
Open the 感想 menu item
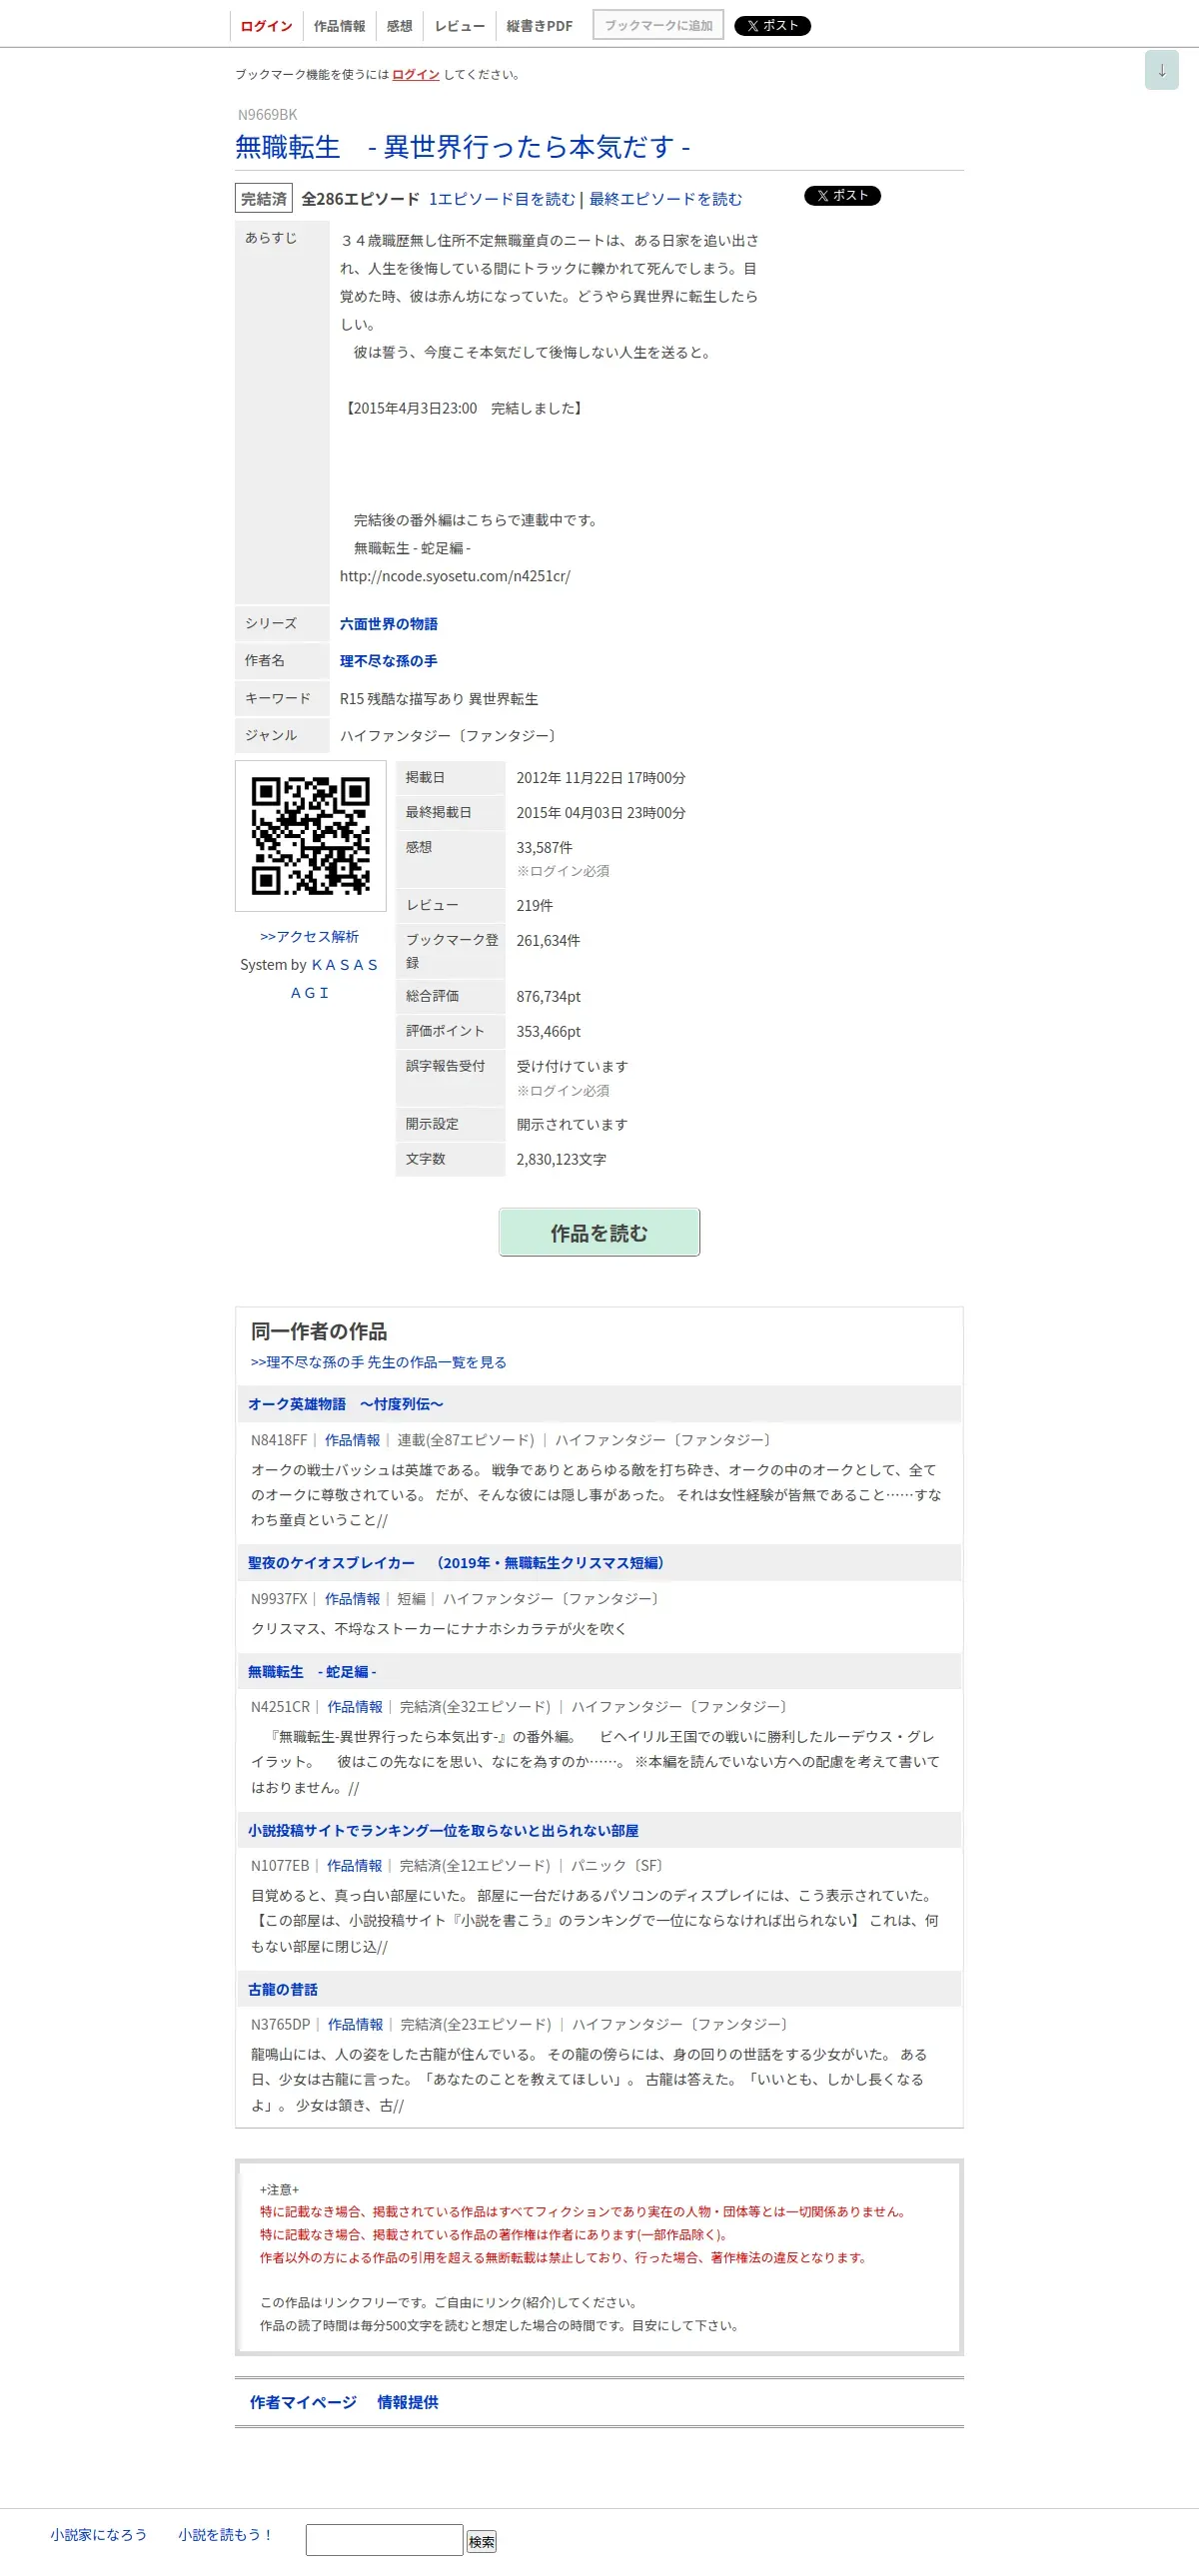point(399,26)
